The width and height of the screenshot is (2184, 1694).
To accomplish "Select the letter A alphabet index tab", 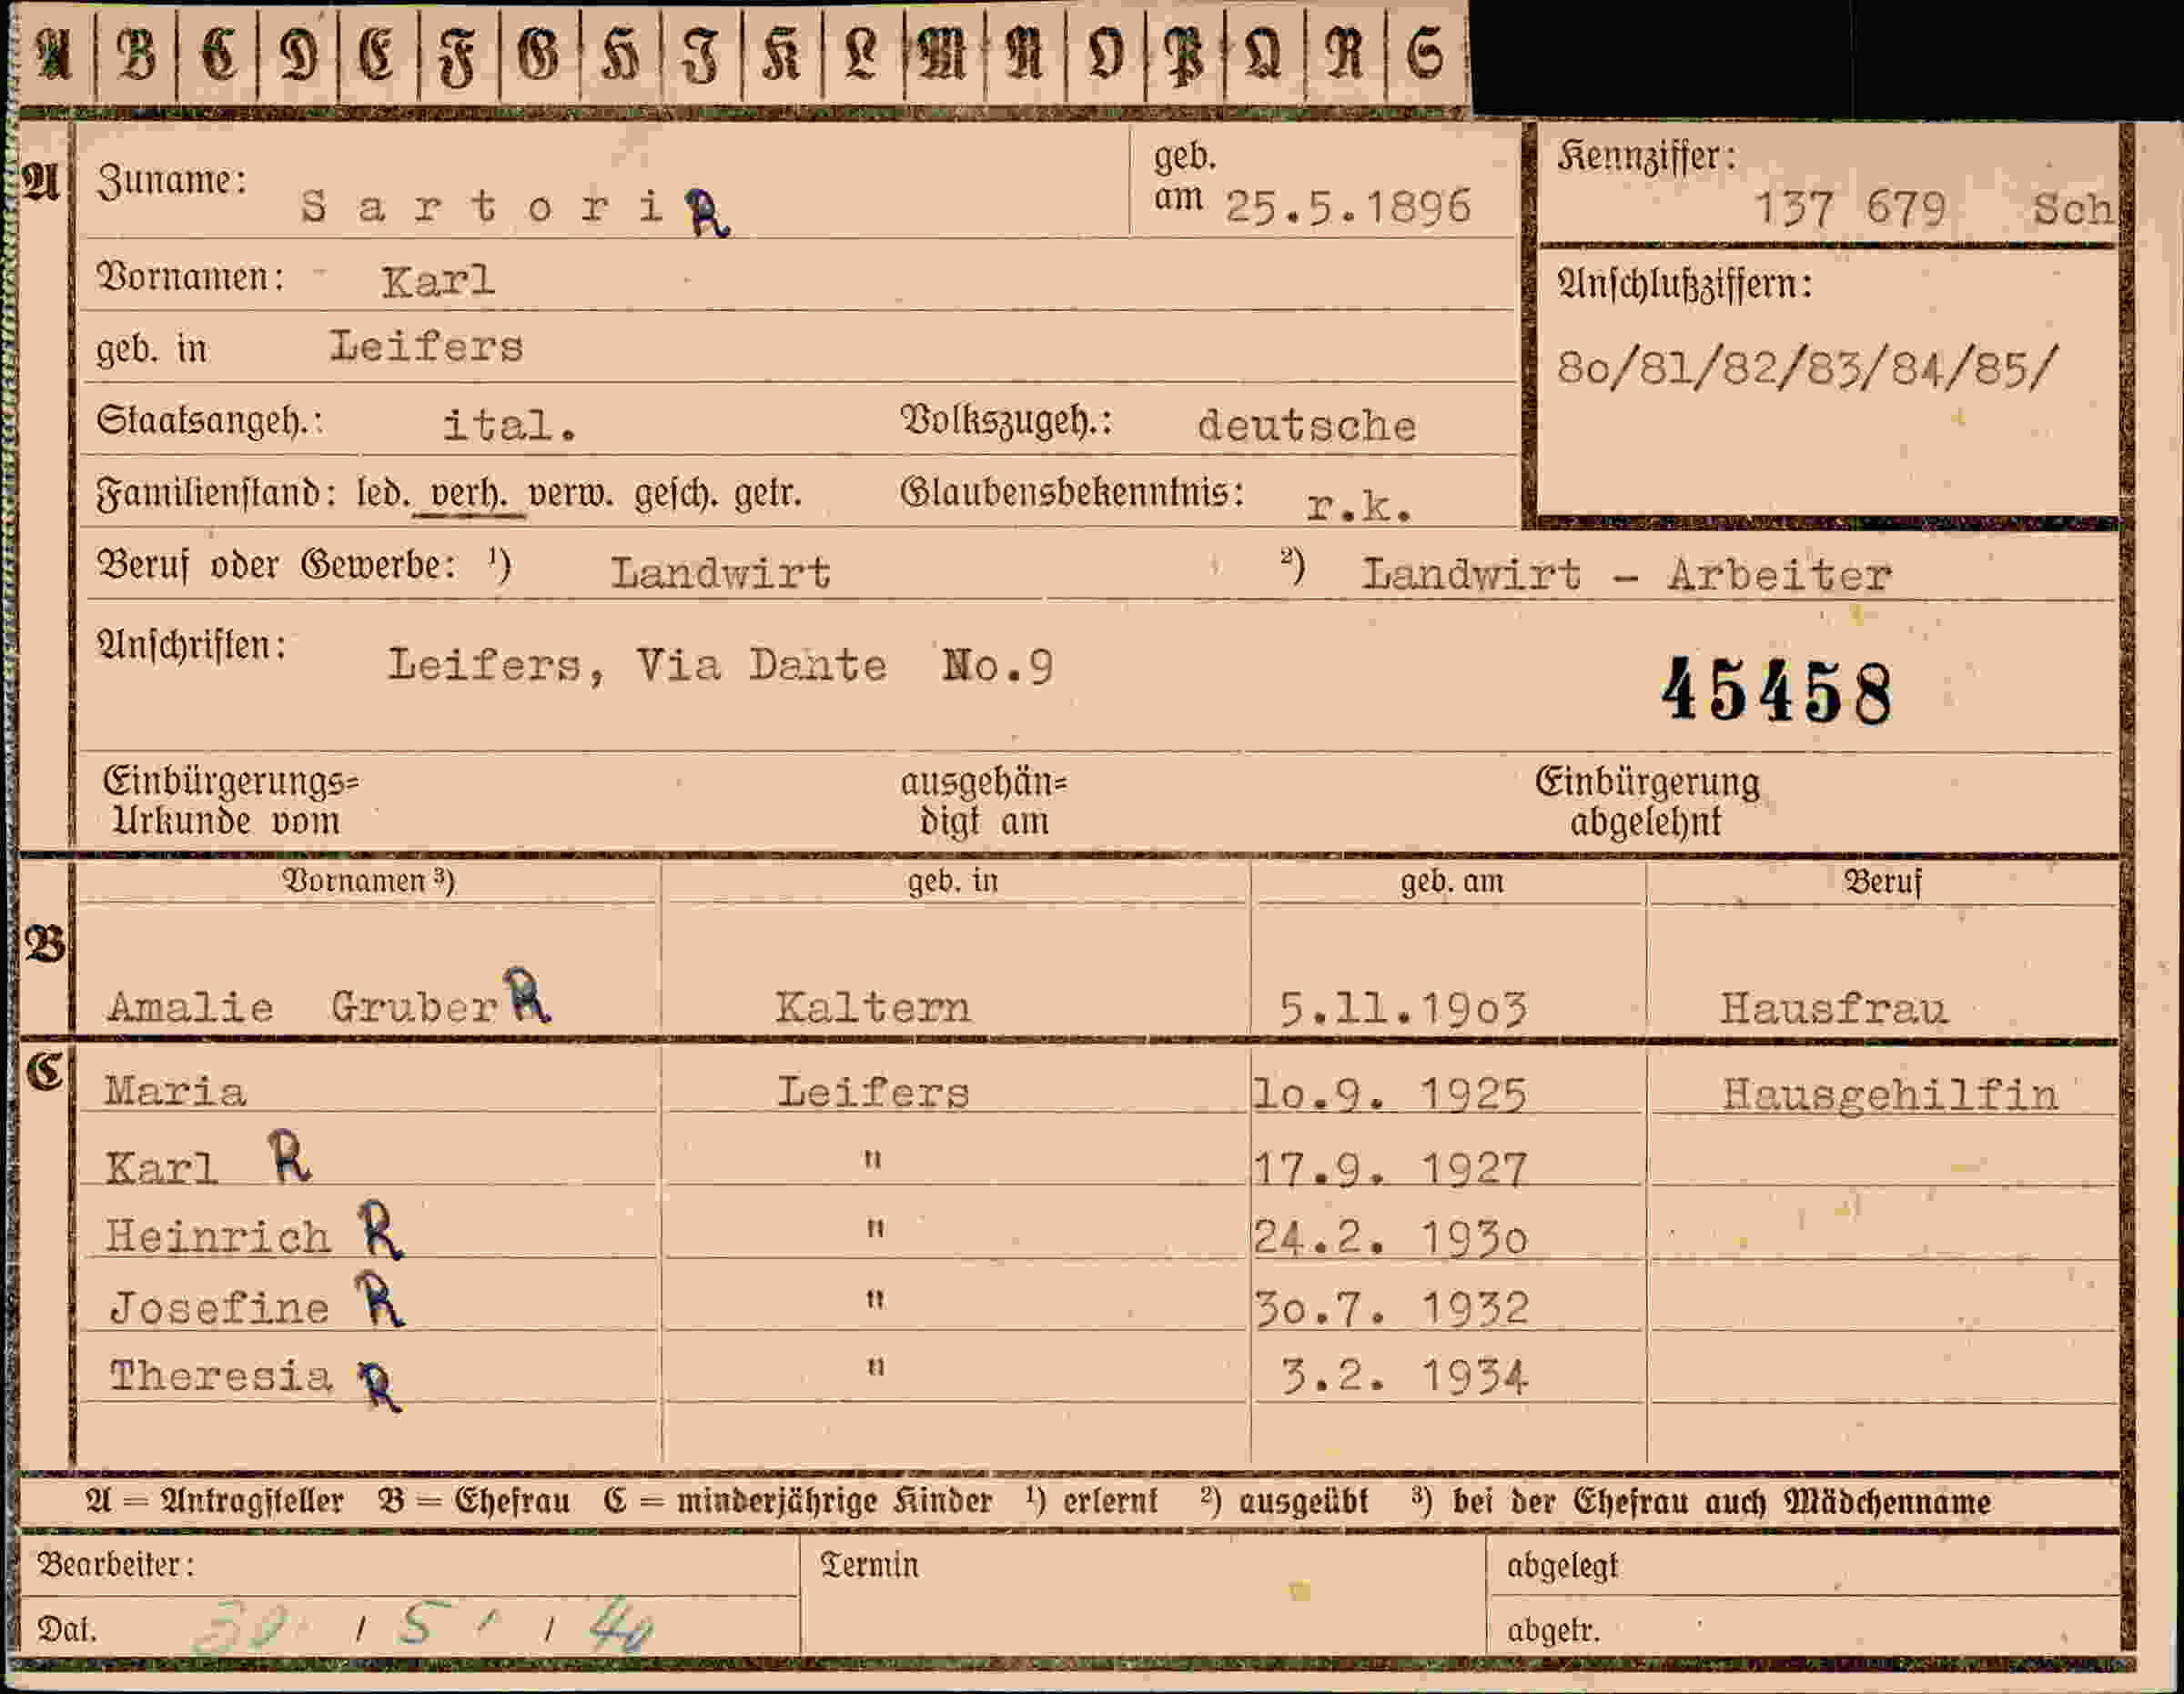I will (x=55, y=55).
